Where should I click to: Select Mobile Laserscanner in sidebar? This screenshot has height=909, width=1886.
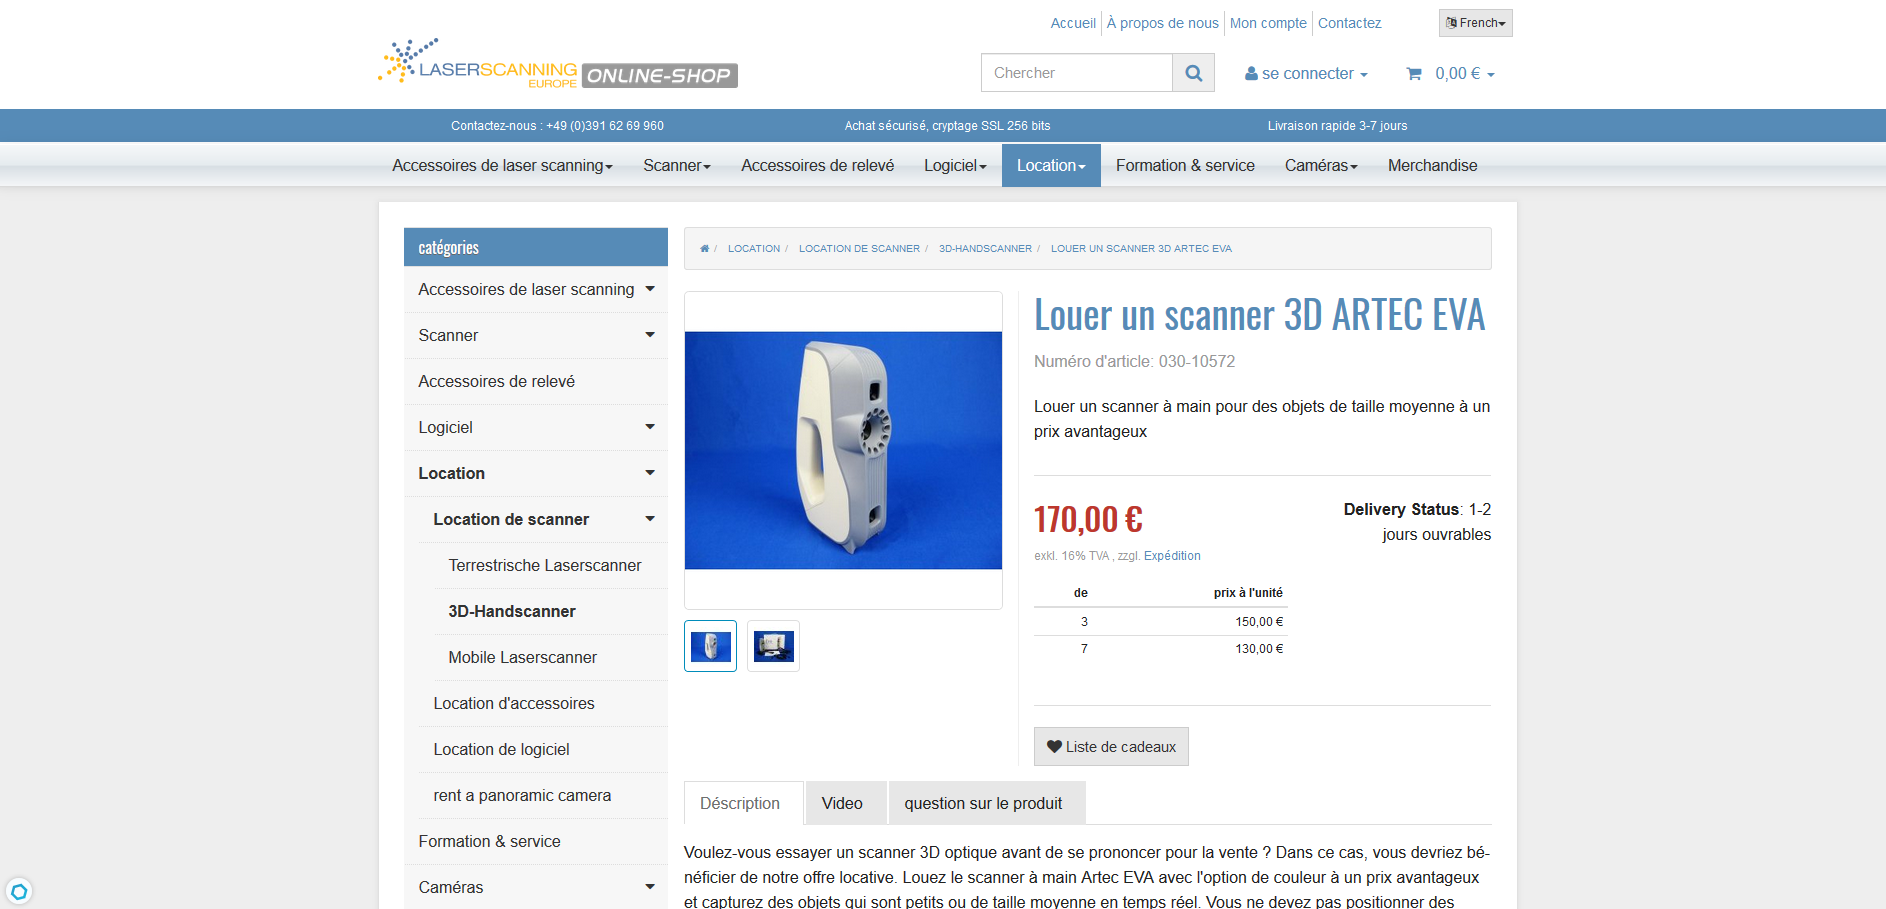click(522, 657)
